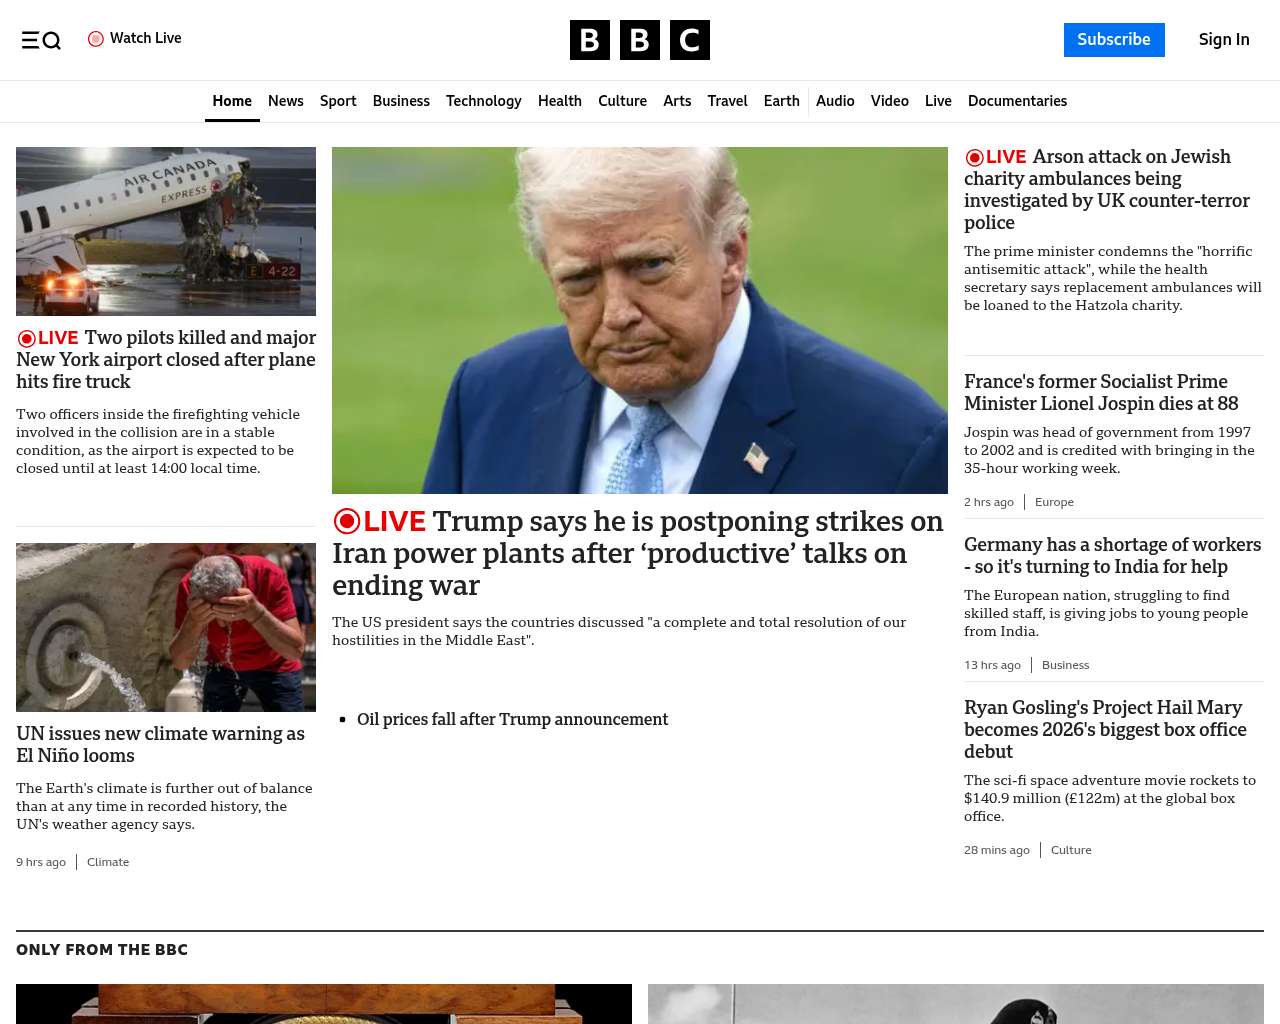Open the Arts section
This screenshot has width=1280, height=1024.
tap(677, 101)
